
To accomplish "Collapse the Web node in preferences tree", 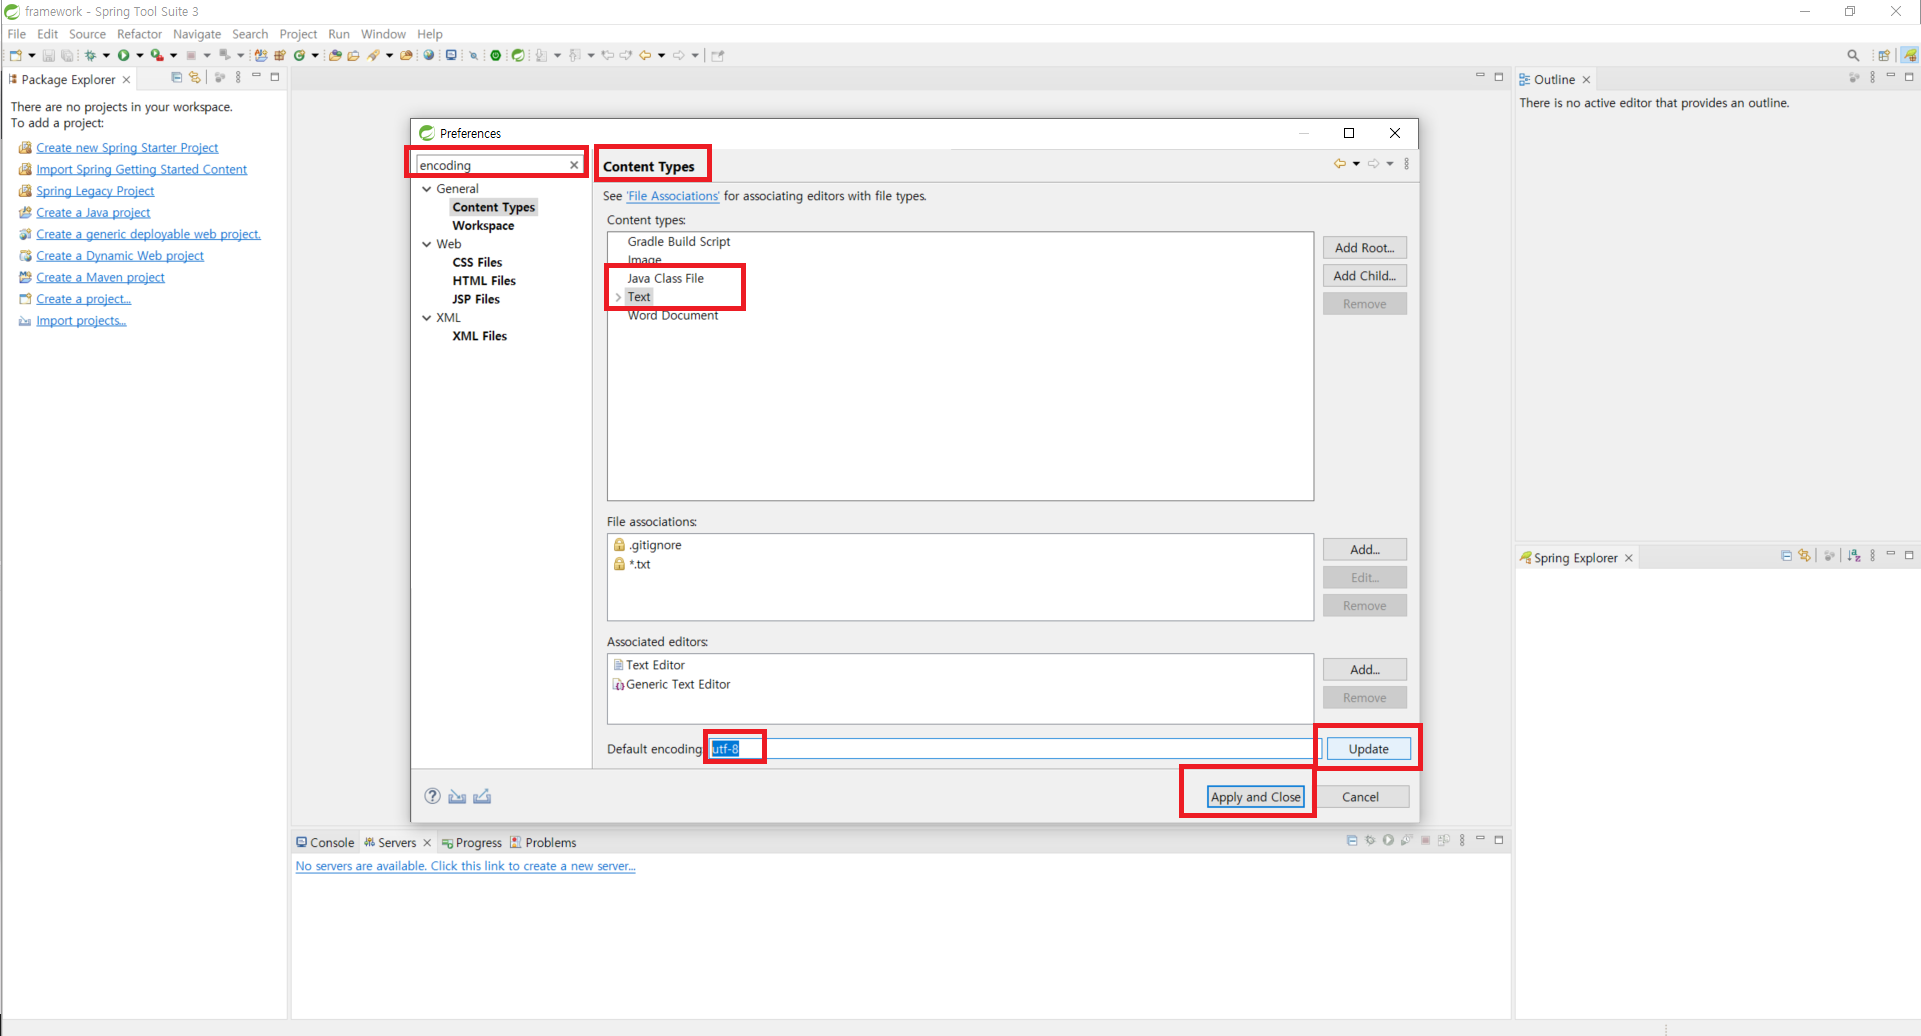I will pyautogui.click(x=427, y=244).
